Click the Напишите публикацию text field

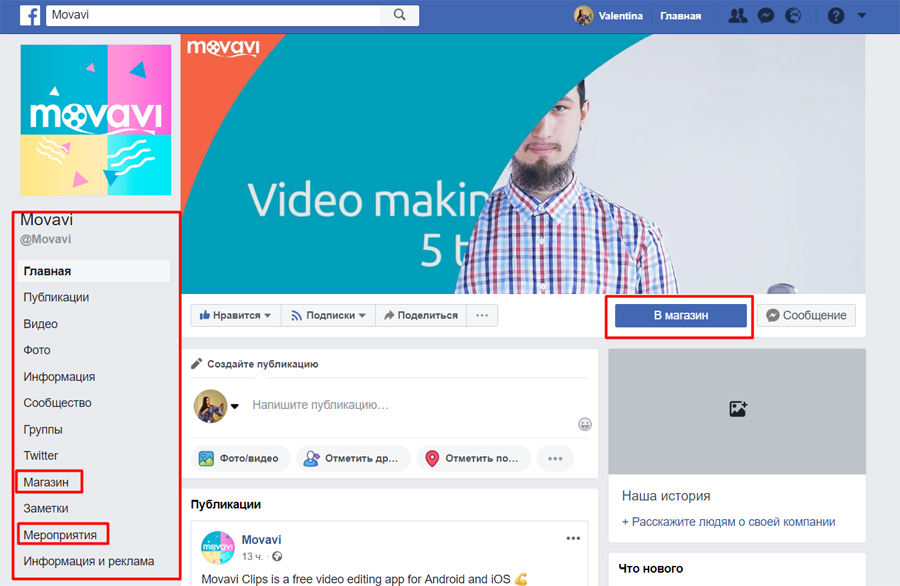400,405
